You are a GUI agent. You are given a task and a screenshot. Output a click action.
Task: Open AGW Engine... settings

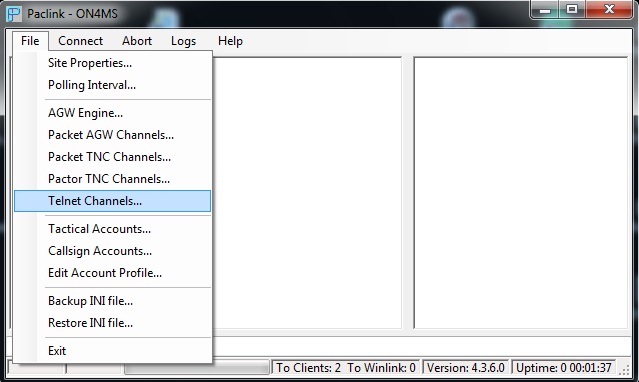click(112, 113)
